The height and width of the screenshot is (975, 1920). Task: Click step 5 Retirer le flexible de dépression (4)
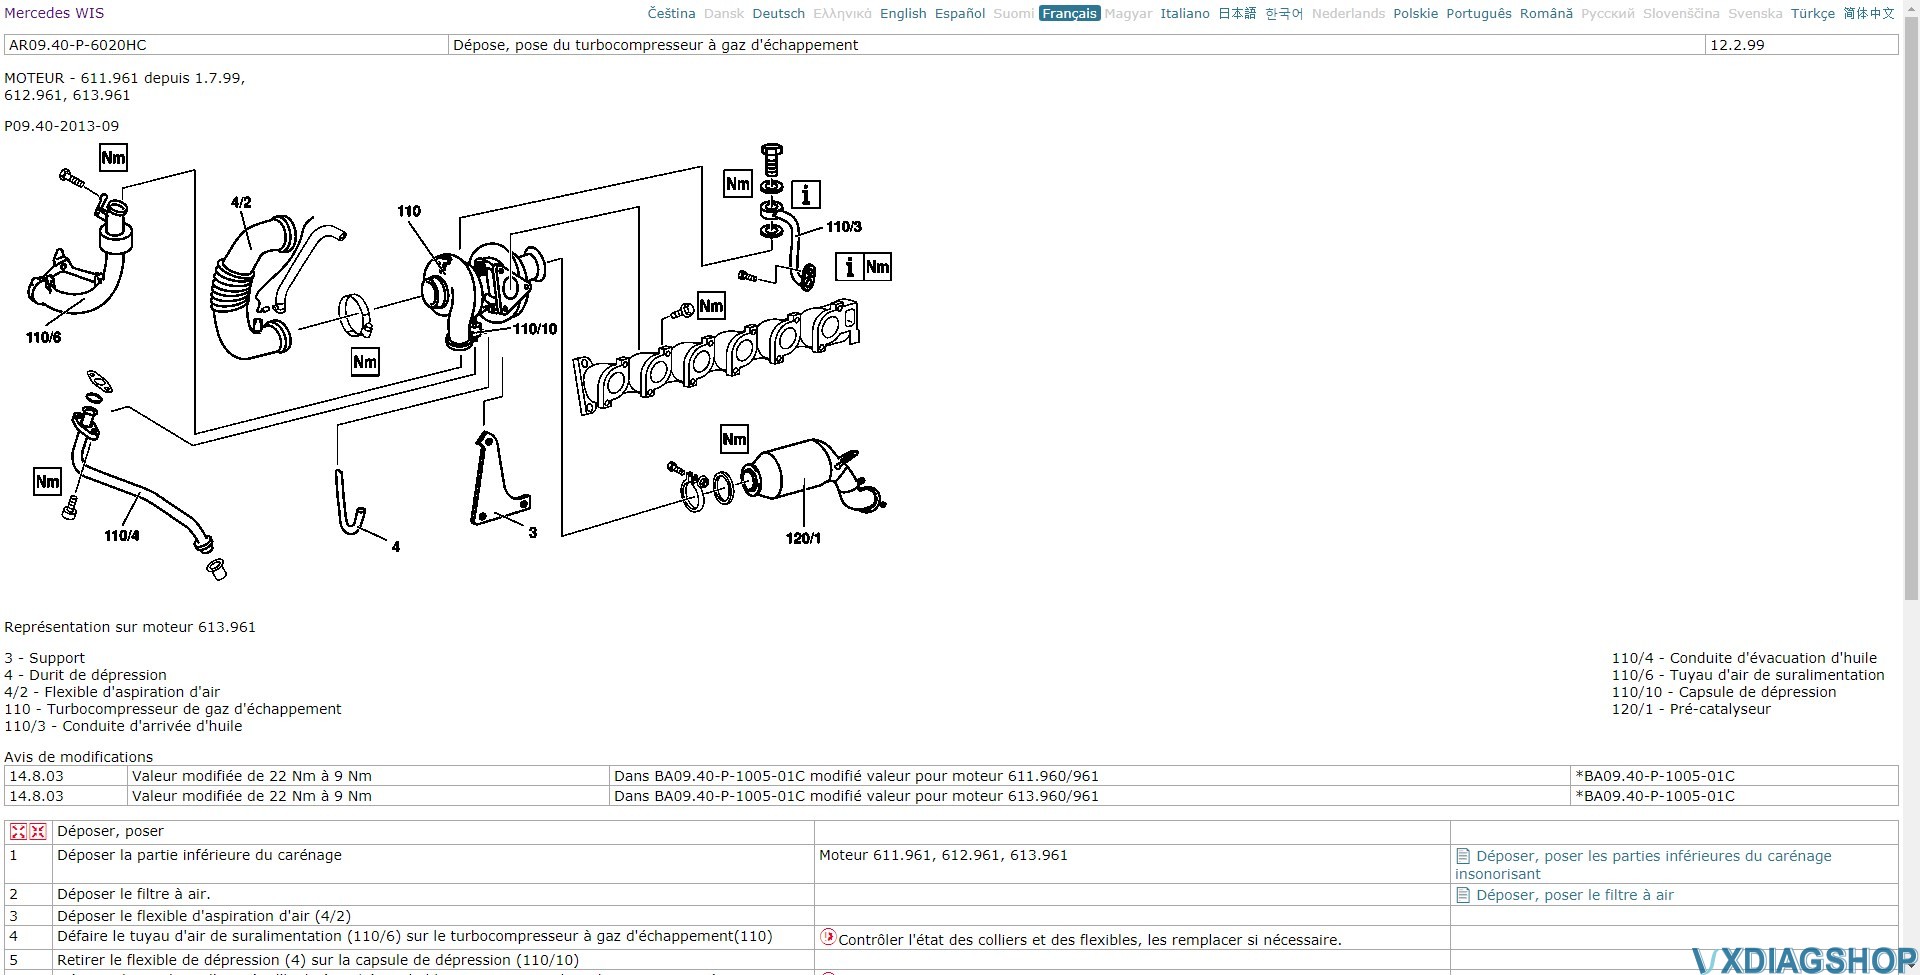(x=318, y=960)
